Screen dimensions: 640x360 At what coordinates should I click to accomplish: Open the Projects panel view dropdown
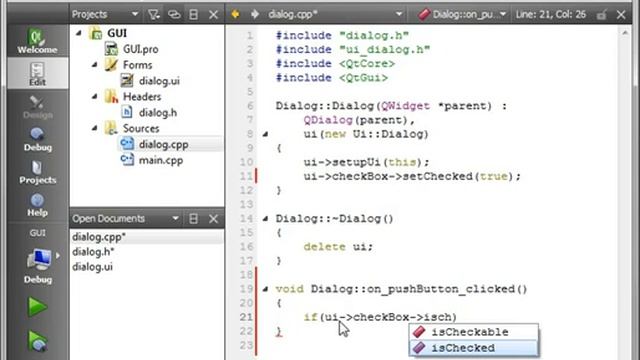(135, 14)
